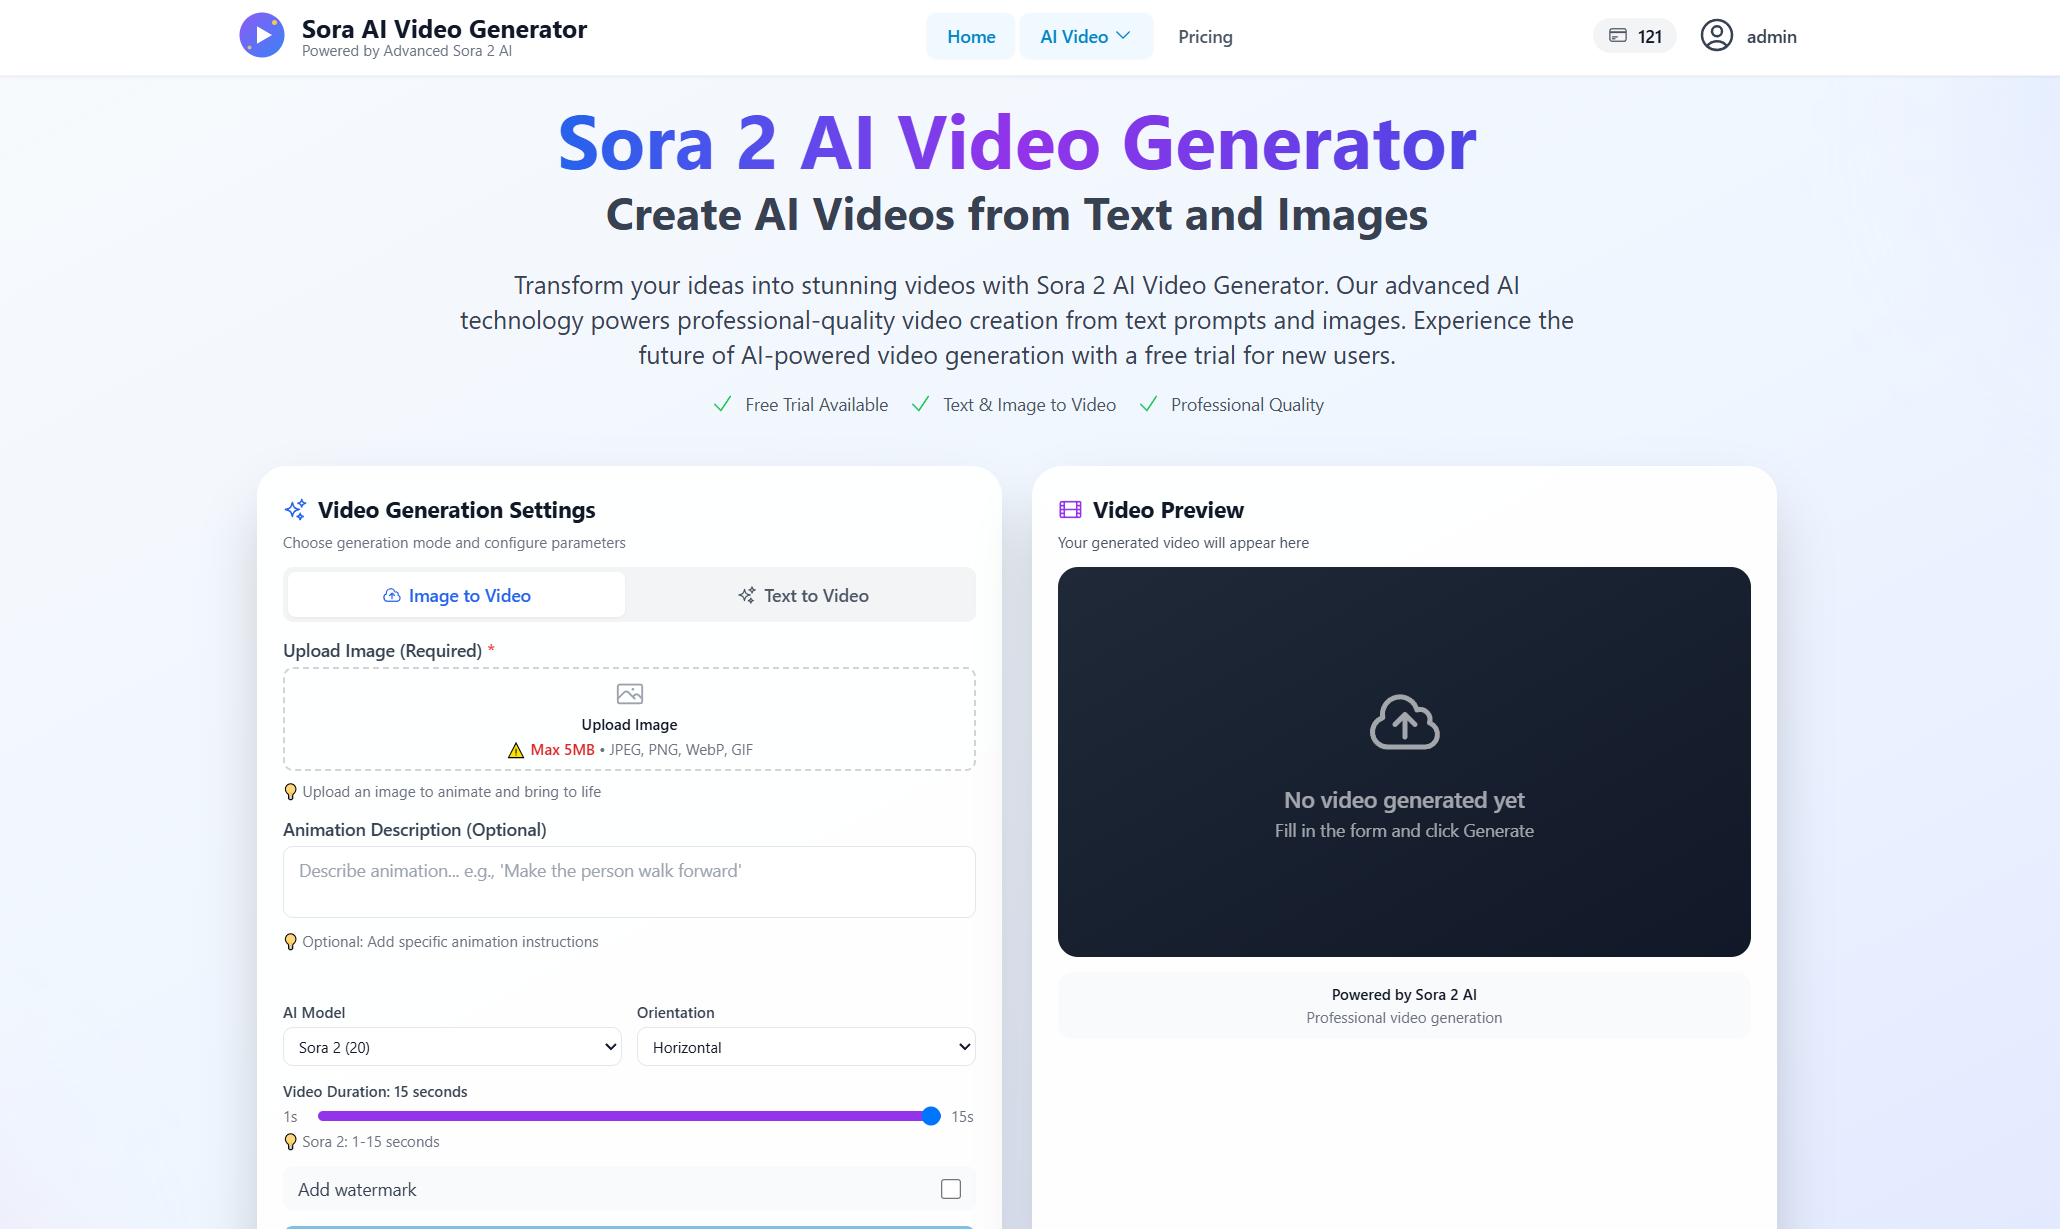Click the 'Professional video generation' caption
This screenshot has width=2060, height=1229.
coord(1404,1018)
